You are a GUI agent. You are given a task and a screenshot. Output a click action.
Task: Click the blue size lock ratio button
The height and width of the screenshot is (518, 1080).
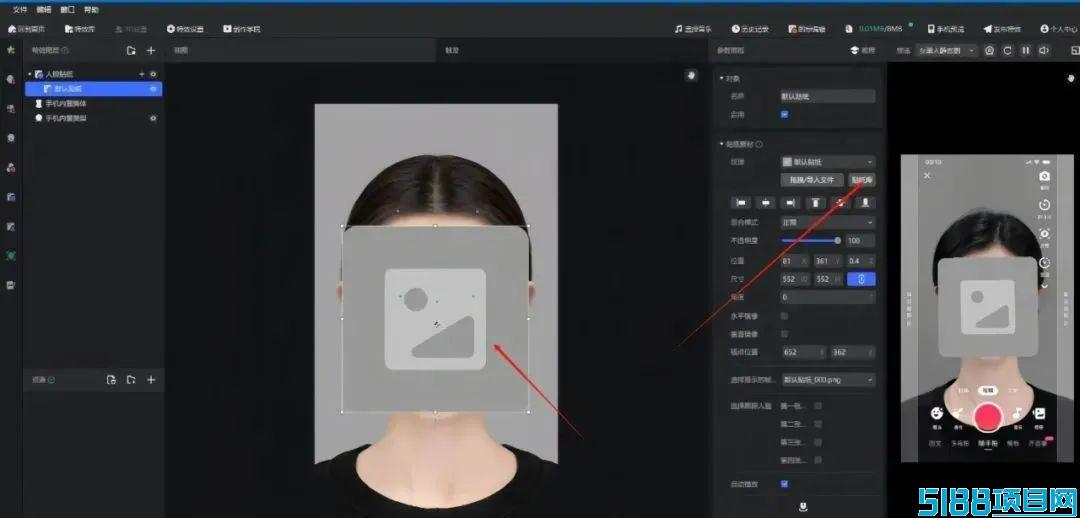[861, 279]
